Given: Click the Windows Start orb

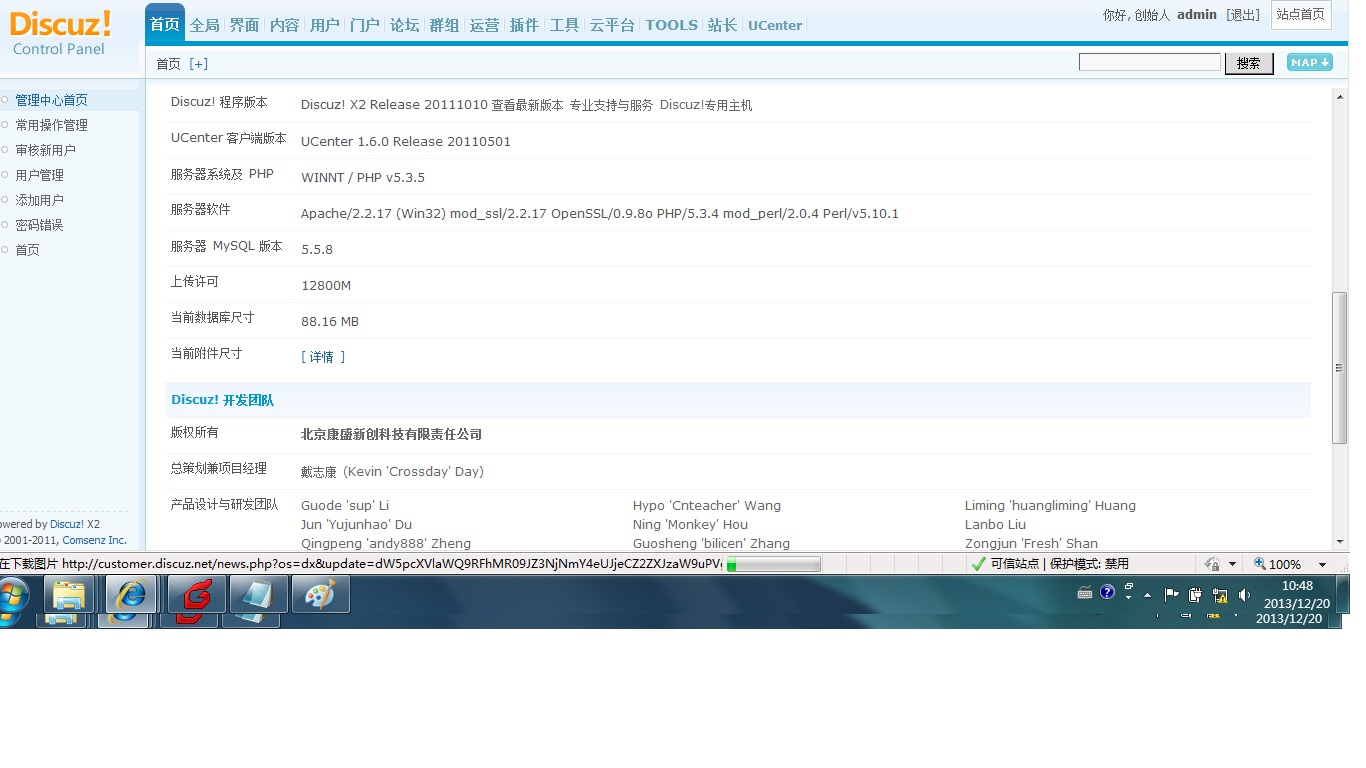Looking at the screenshot, I should coord(12,596).
